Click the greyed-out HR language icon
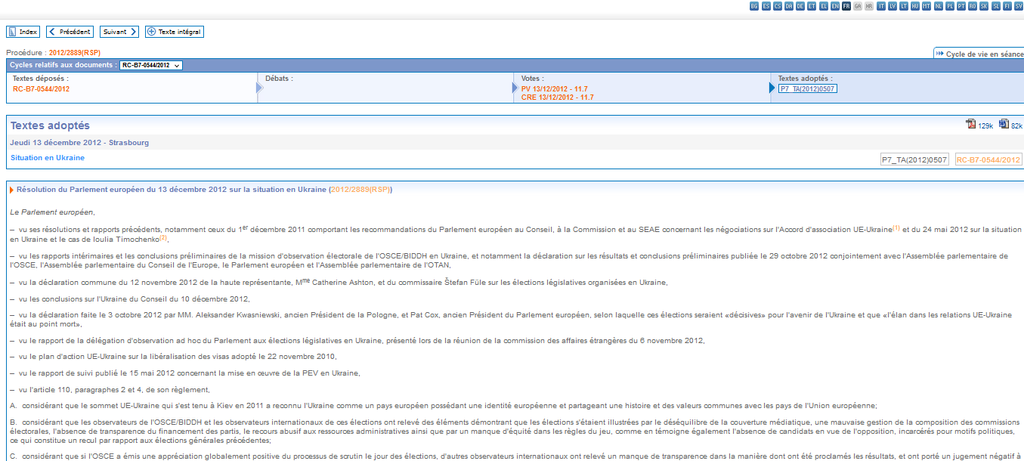Screen dimensions: 1024x461 (869, 6)
